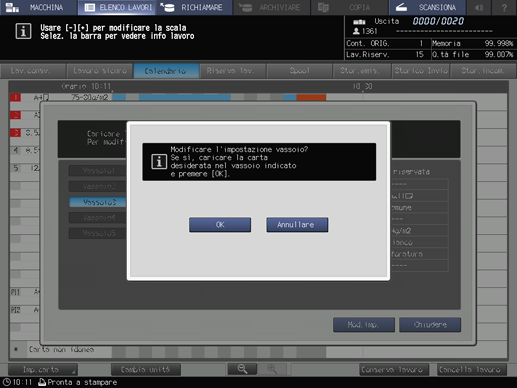Select the Lavoro sicuro sub-tab
Viewport: 517px width, 388px height.
[x=100, y=71]
